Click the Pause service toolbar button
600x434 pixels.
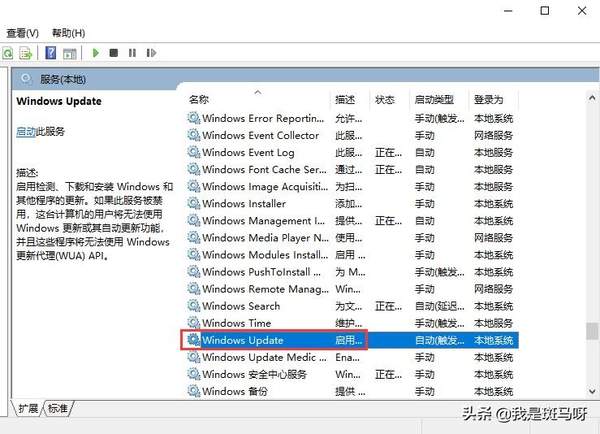coord(132,52)
